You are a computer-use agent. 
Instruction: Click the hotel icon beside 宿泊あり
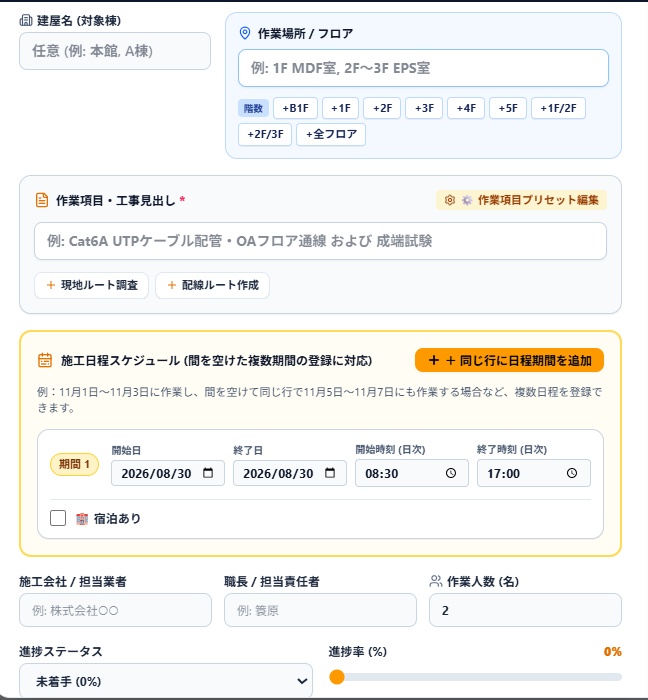82,519
